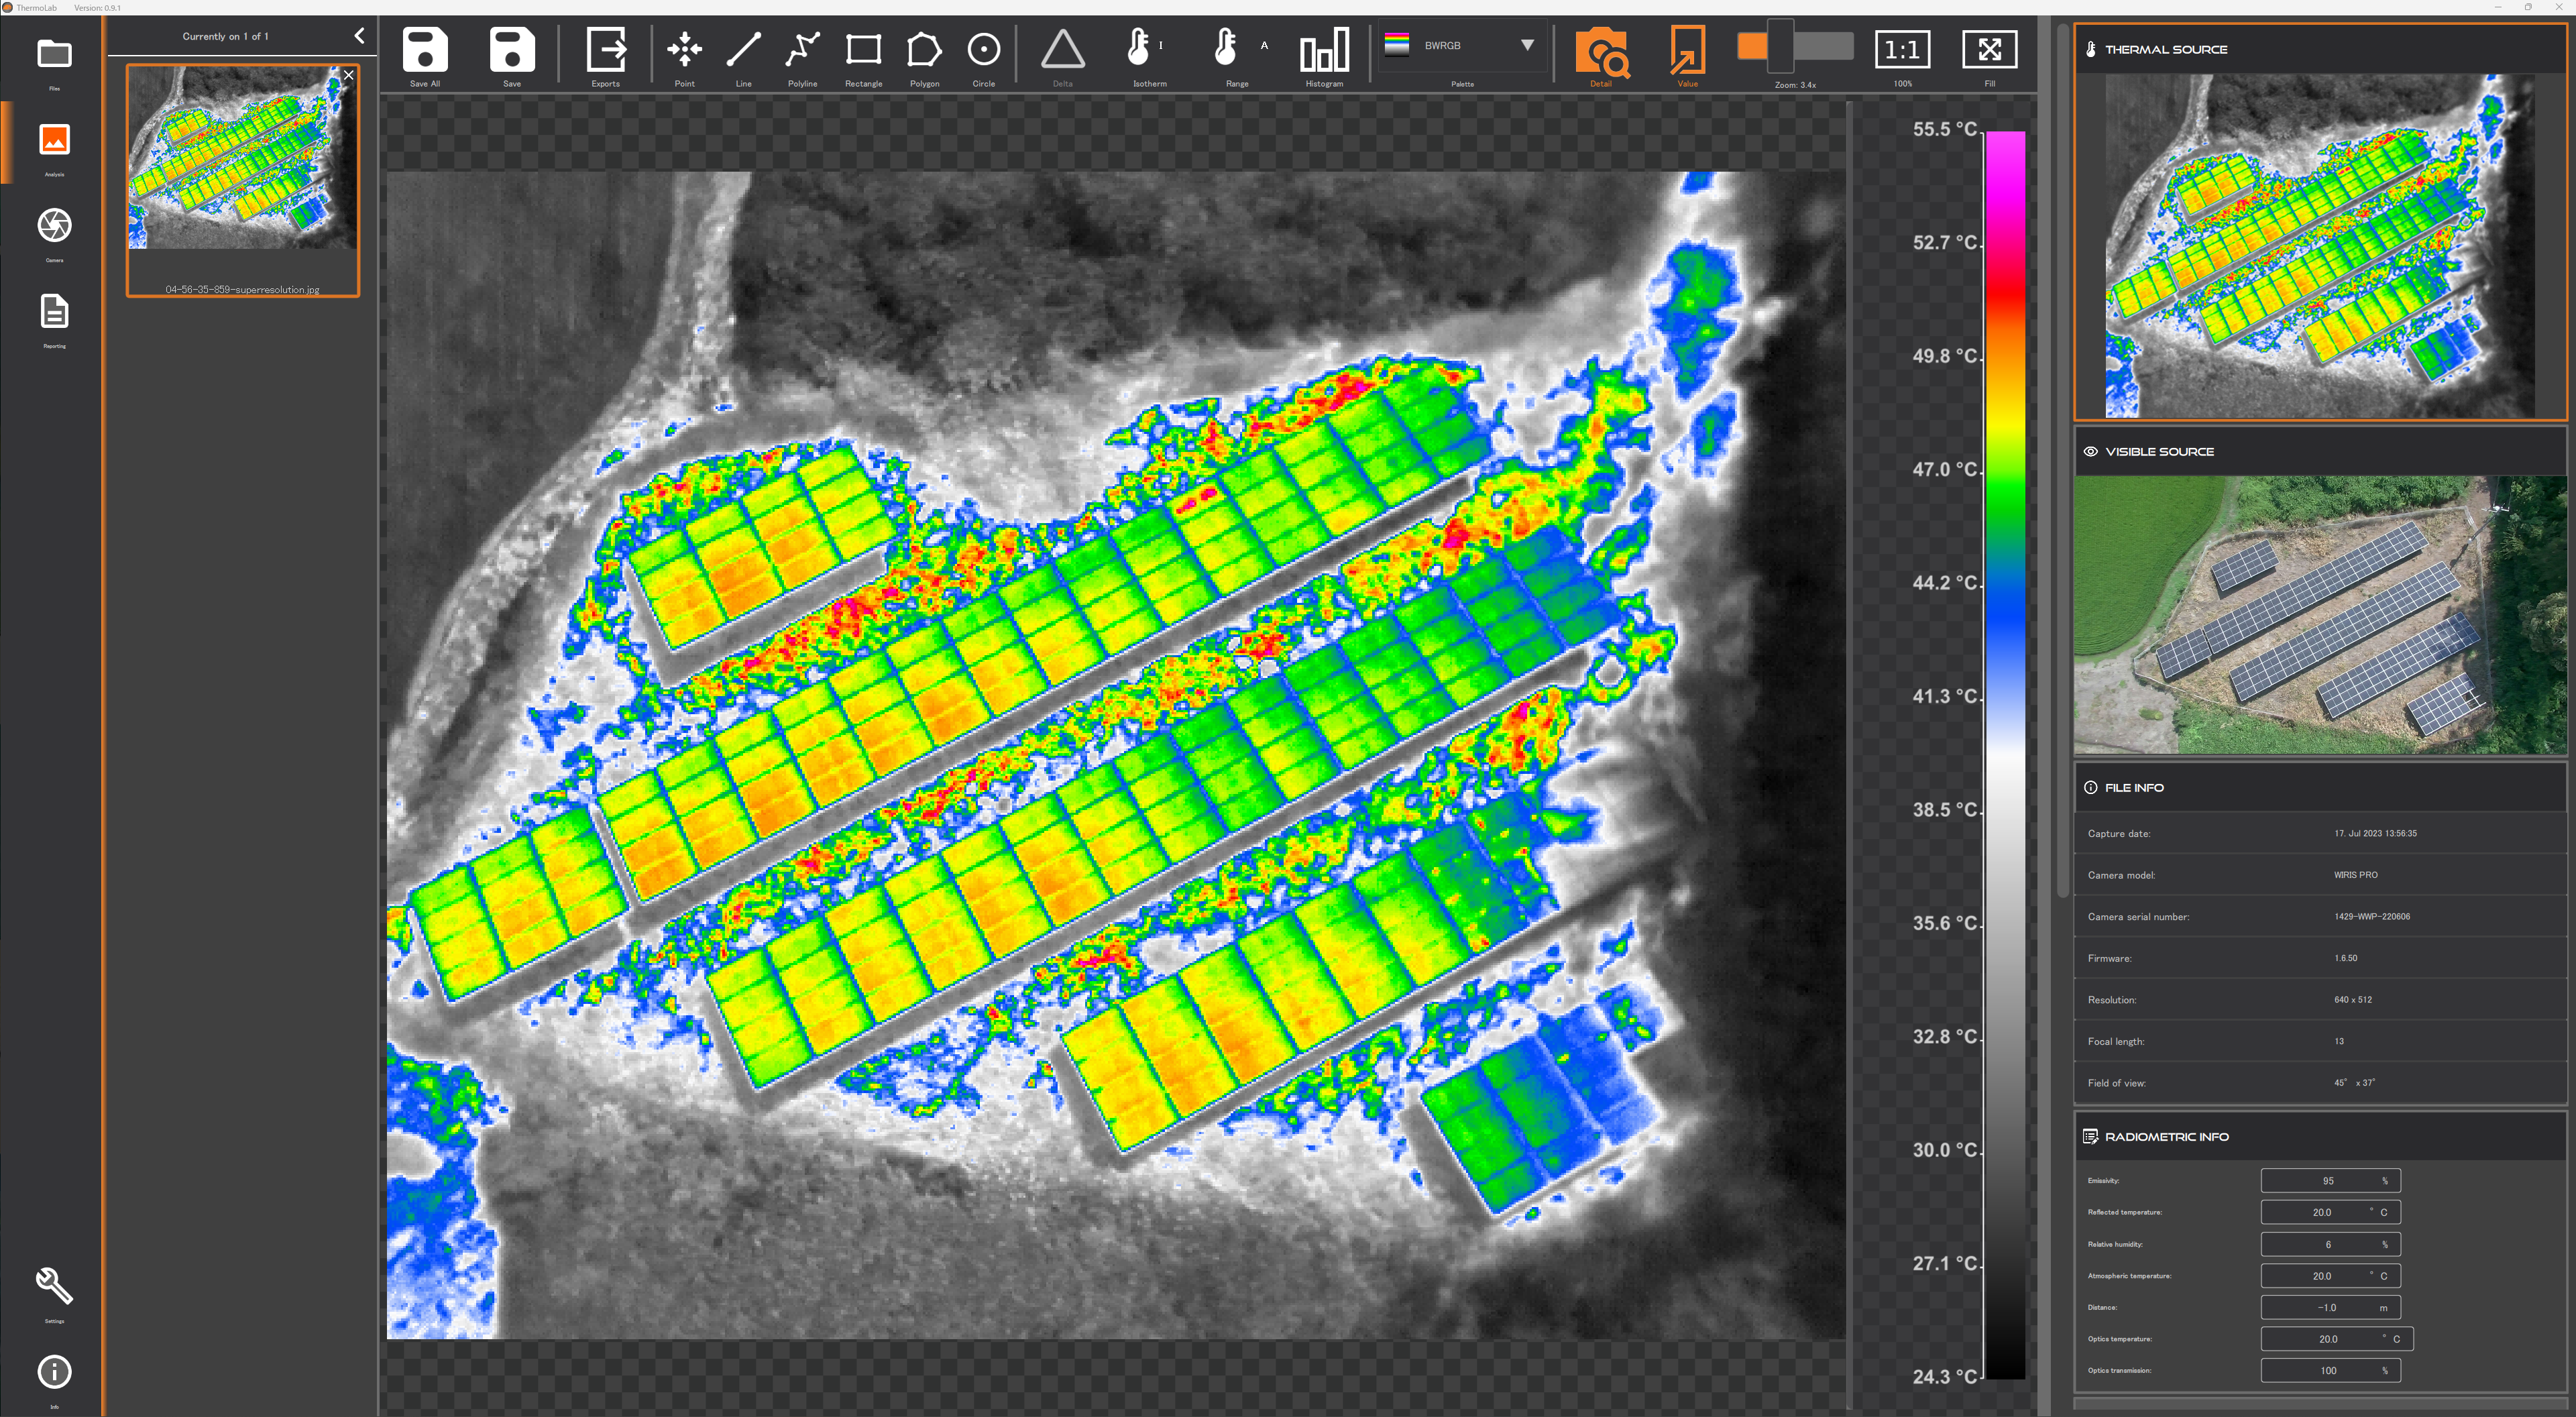Set zoom to 1:1 100%
The height and width of the screenshot is (1417, 2576).
1902,50
